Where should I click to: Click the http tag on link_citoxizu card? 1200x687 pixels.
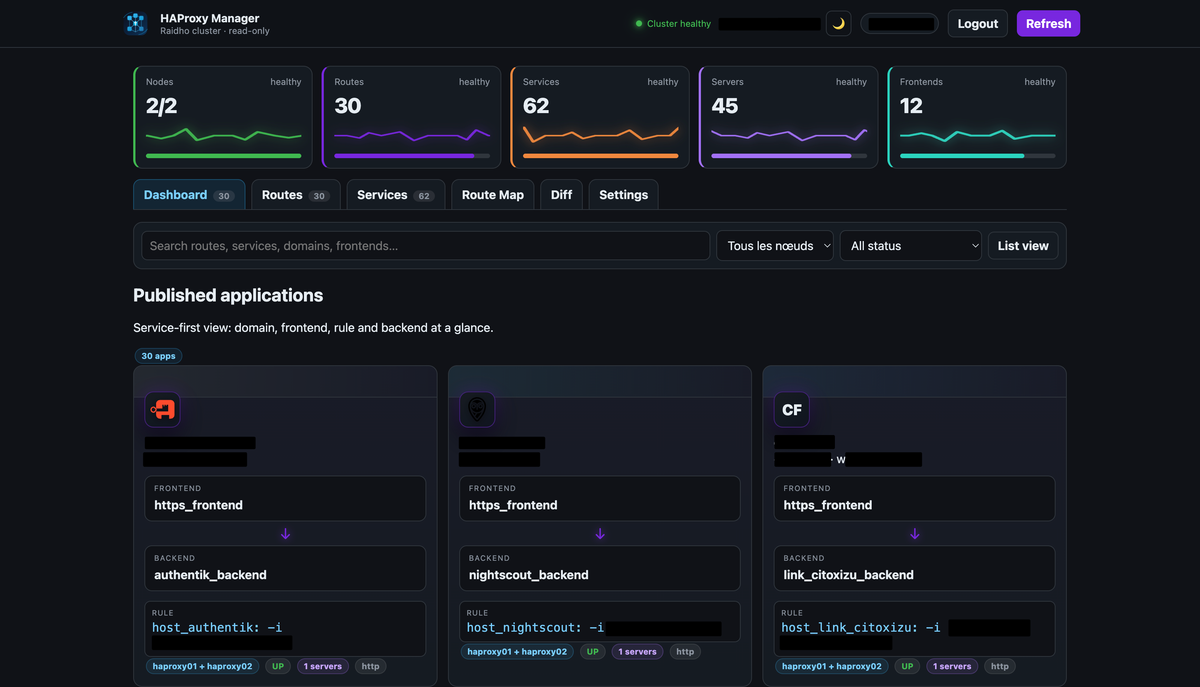tap(1000, 666)
